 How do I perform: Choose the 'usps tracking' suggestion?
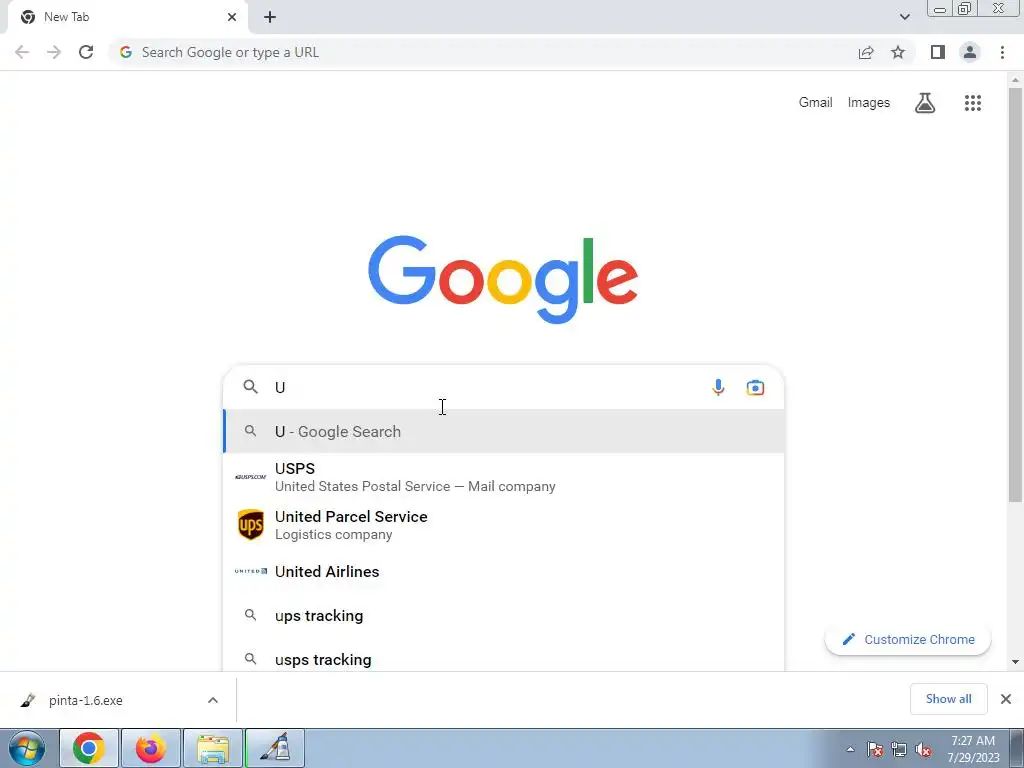[504, 658]
